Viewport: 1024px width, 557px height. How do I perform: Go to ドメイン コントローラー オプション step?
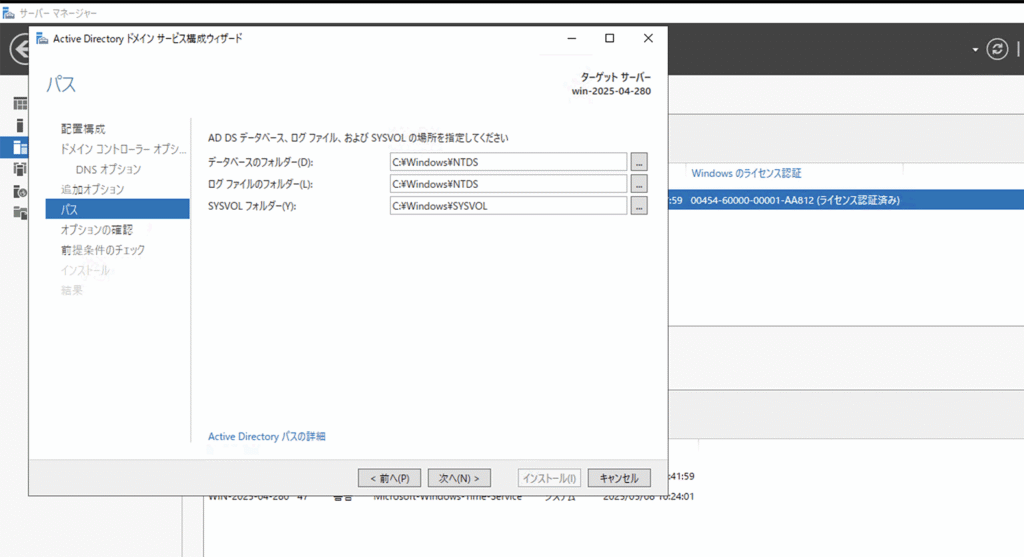[123, 149]
